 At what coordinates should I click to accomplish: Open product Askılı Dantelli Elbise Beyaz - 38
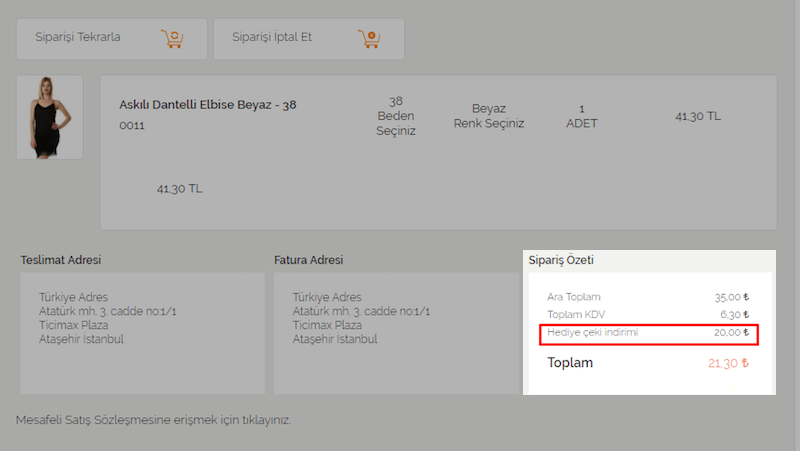tap(208, 105)
